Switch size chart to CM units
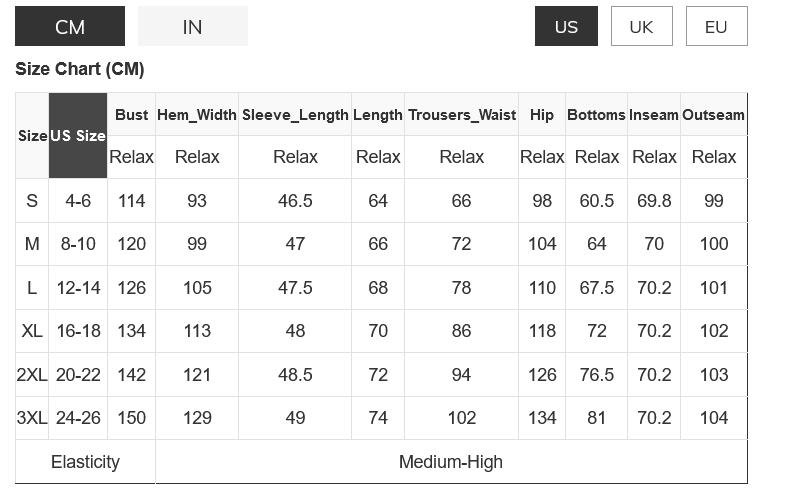The height and width of the screenshot is (493, 802). click(70, 26)
